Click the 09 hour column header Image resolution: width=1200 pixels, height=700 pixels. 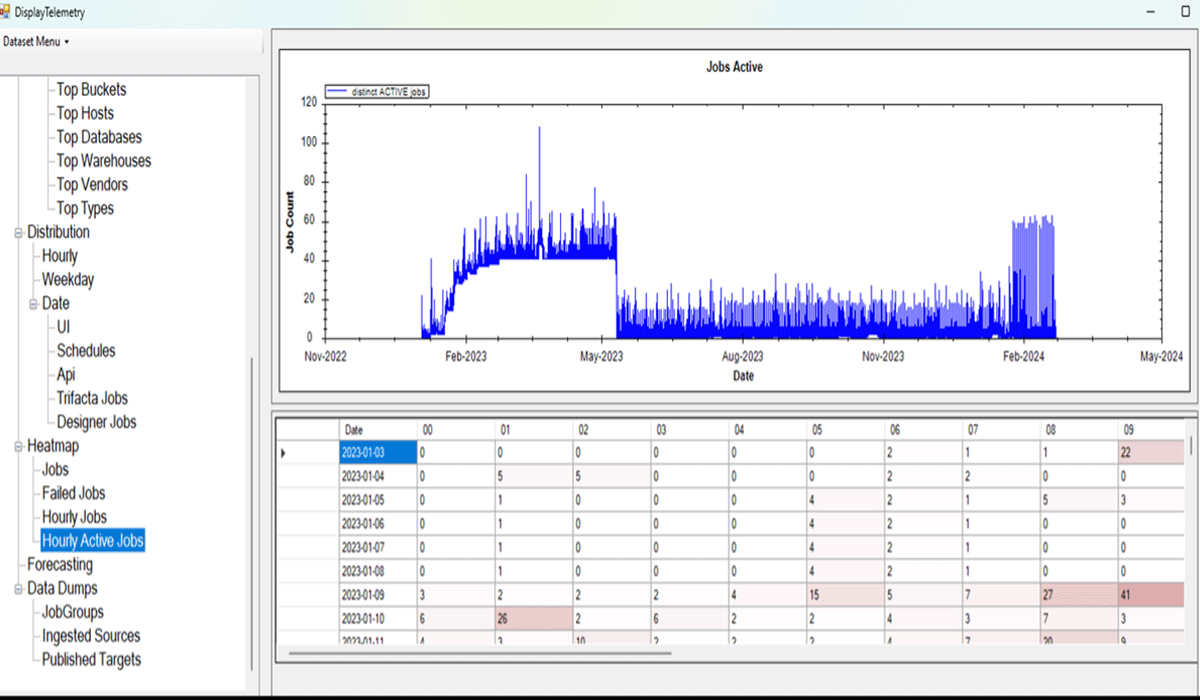coord(1150,429)
